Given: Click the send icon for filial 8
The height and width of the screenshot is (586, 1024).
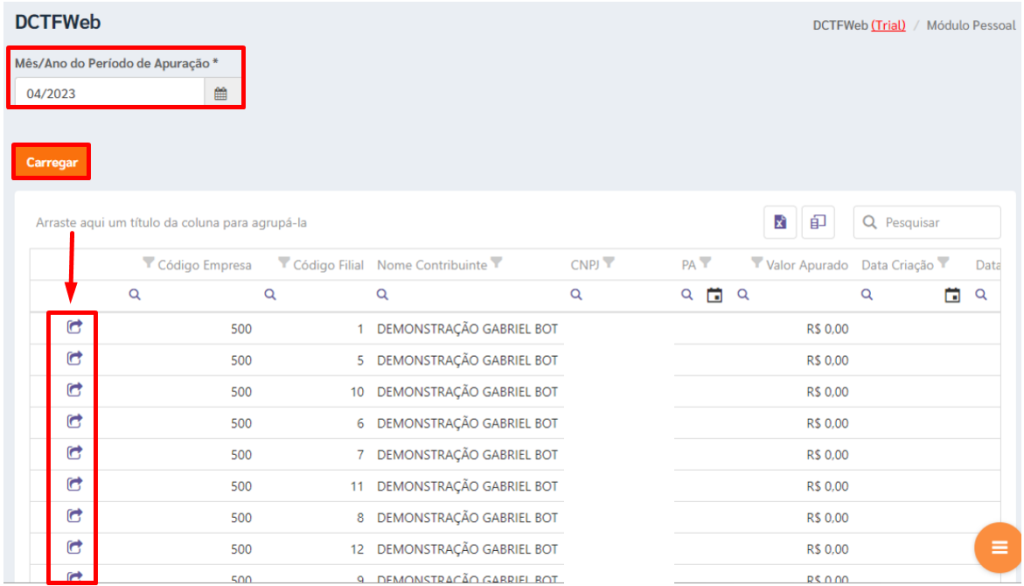Looking at the screenshot, I should click(74, 515).
